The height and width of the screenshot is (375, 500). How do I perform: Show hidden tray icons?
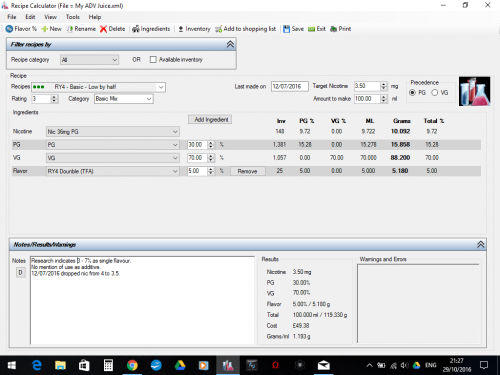(369, 365)
